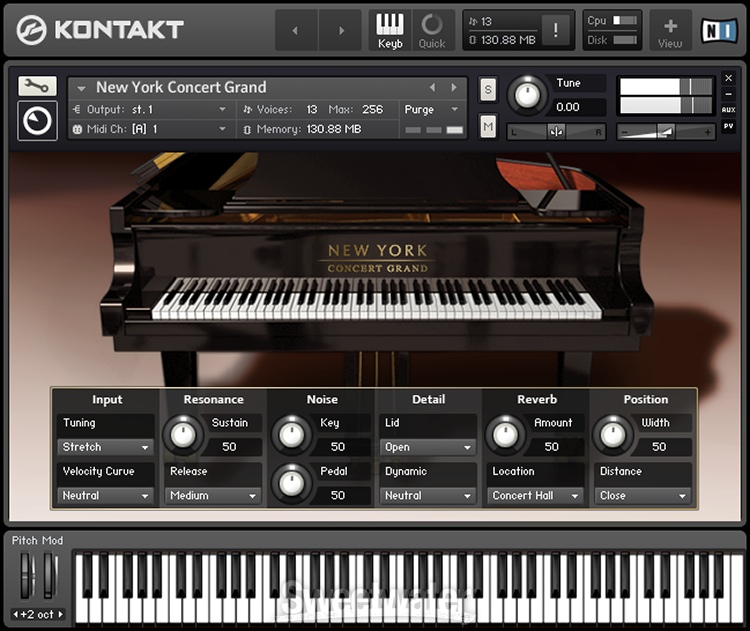Click the Cpu meter
Viewport: 750px width, 631px height.
tap(625, 21)
